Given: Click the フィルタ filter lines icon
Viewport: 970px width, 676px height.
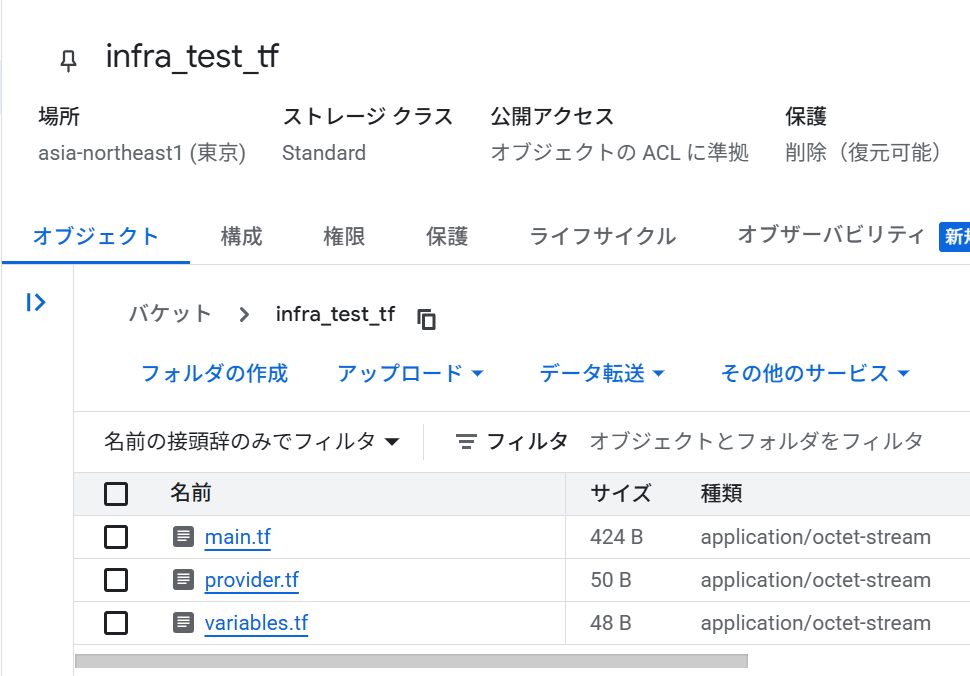Looking at the screenshot, I should tap(466, 442).
